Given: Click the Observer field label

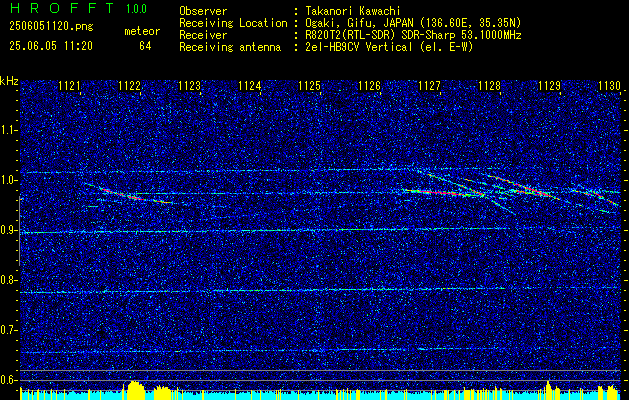Looking at the screenshot, I should [x=203, y=11].
